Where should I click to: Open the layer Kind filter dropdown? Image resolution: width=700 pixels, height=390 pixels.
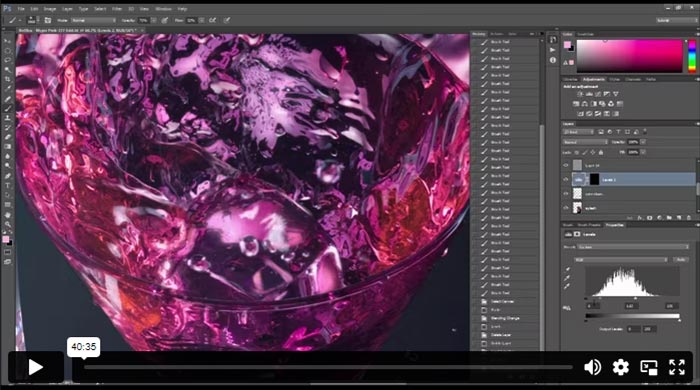(578, 132)
